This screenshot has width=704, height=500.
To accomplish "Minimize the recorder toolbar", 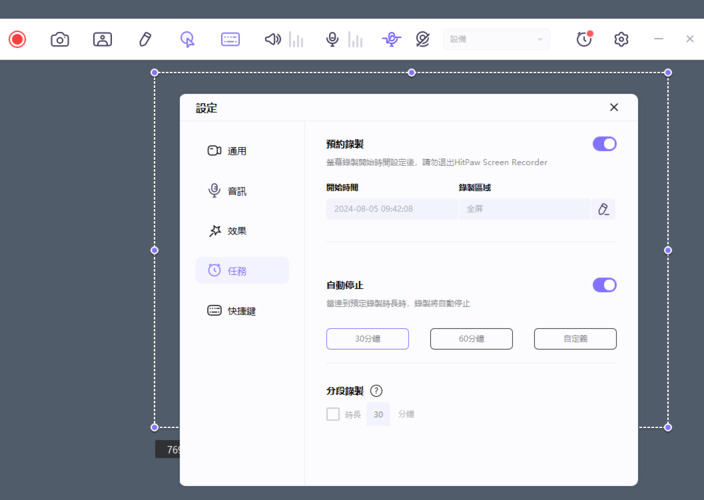I will 658,39.
